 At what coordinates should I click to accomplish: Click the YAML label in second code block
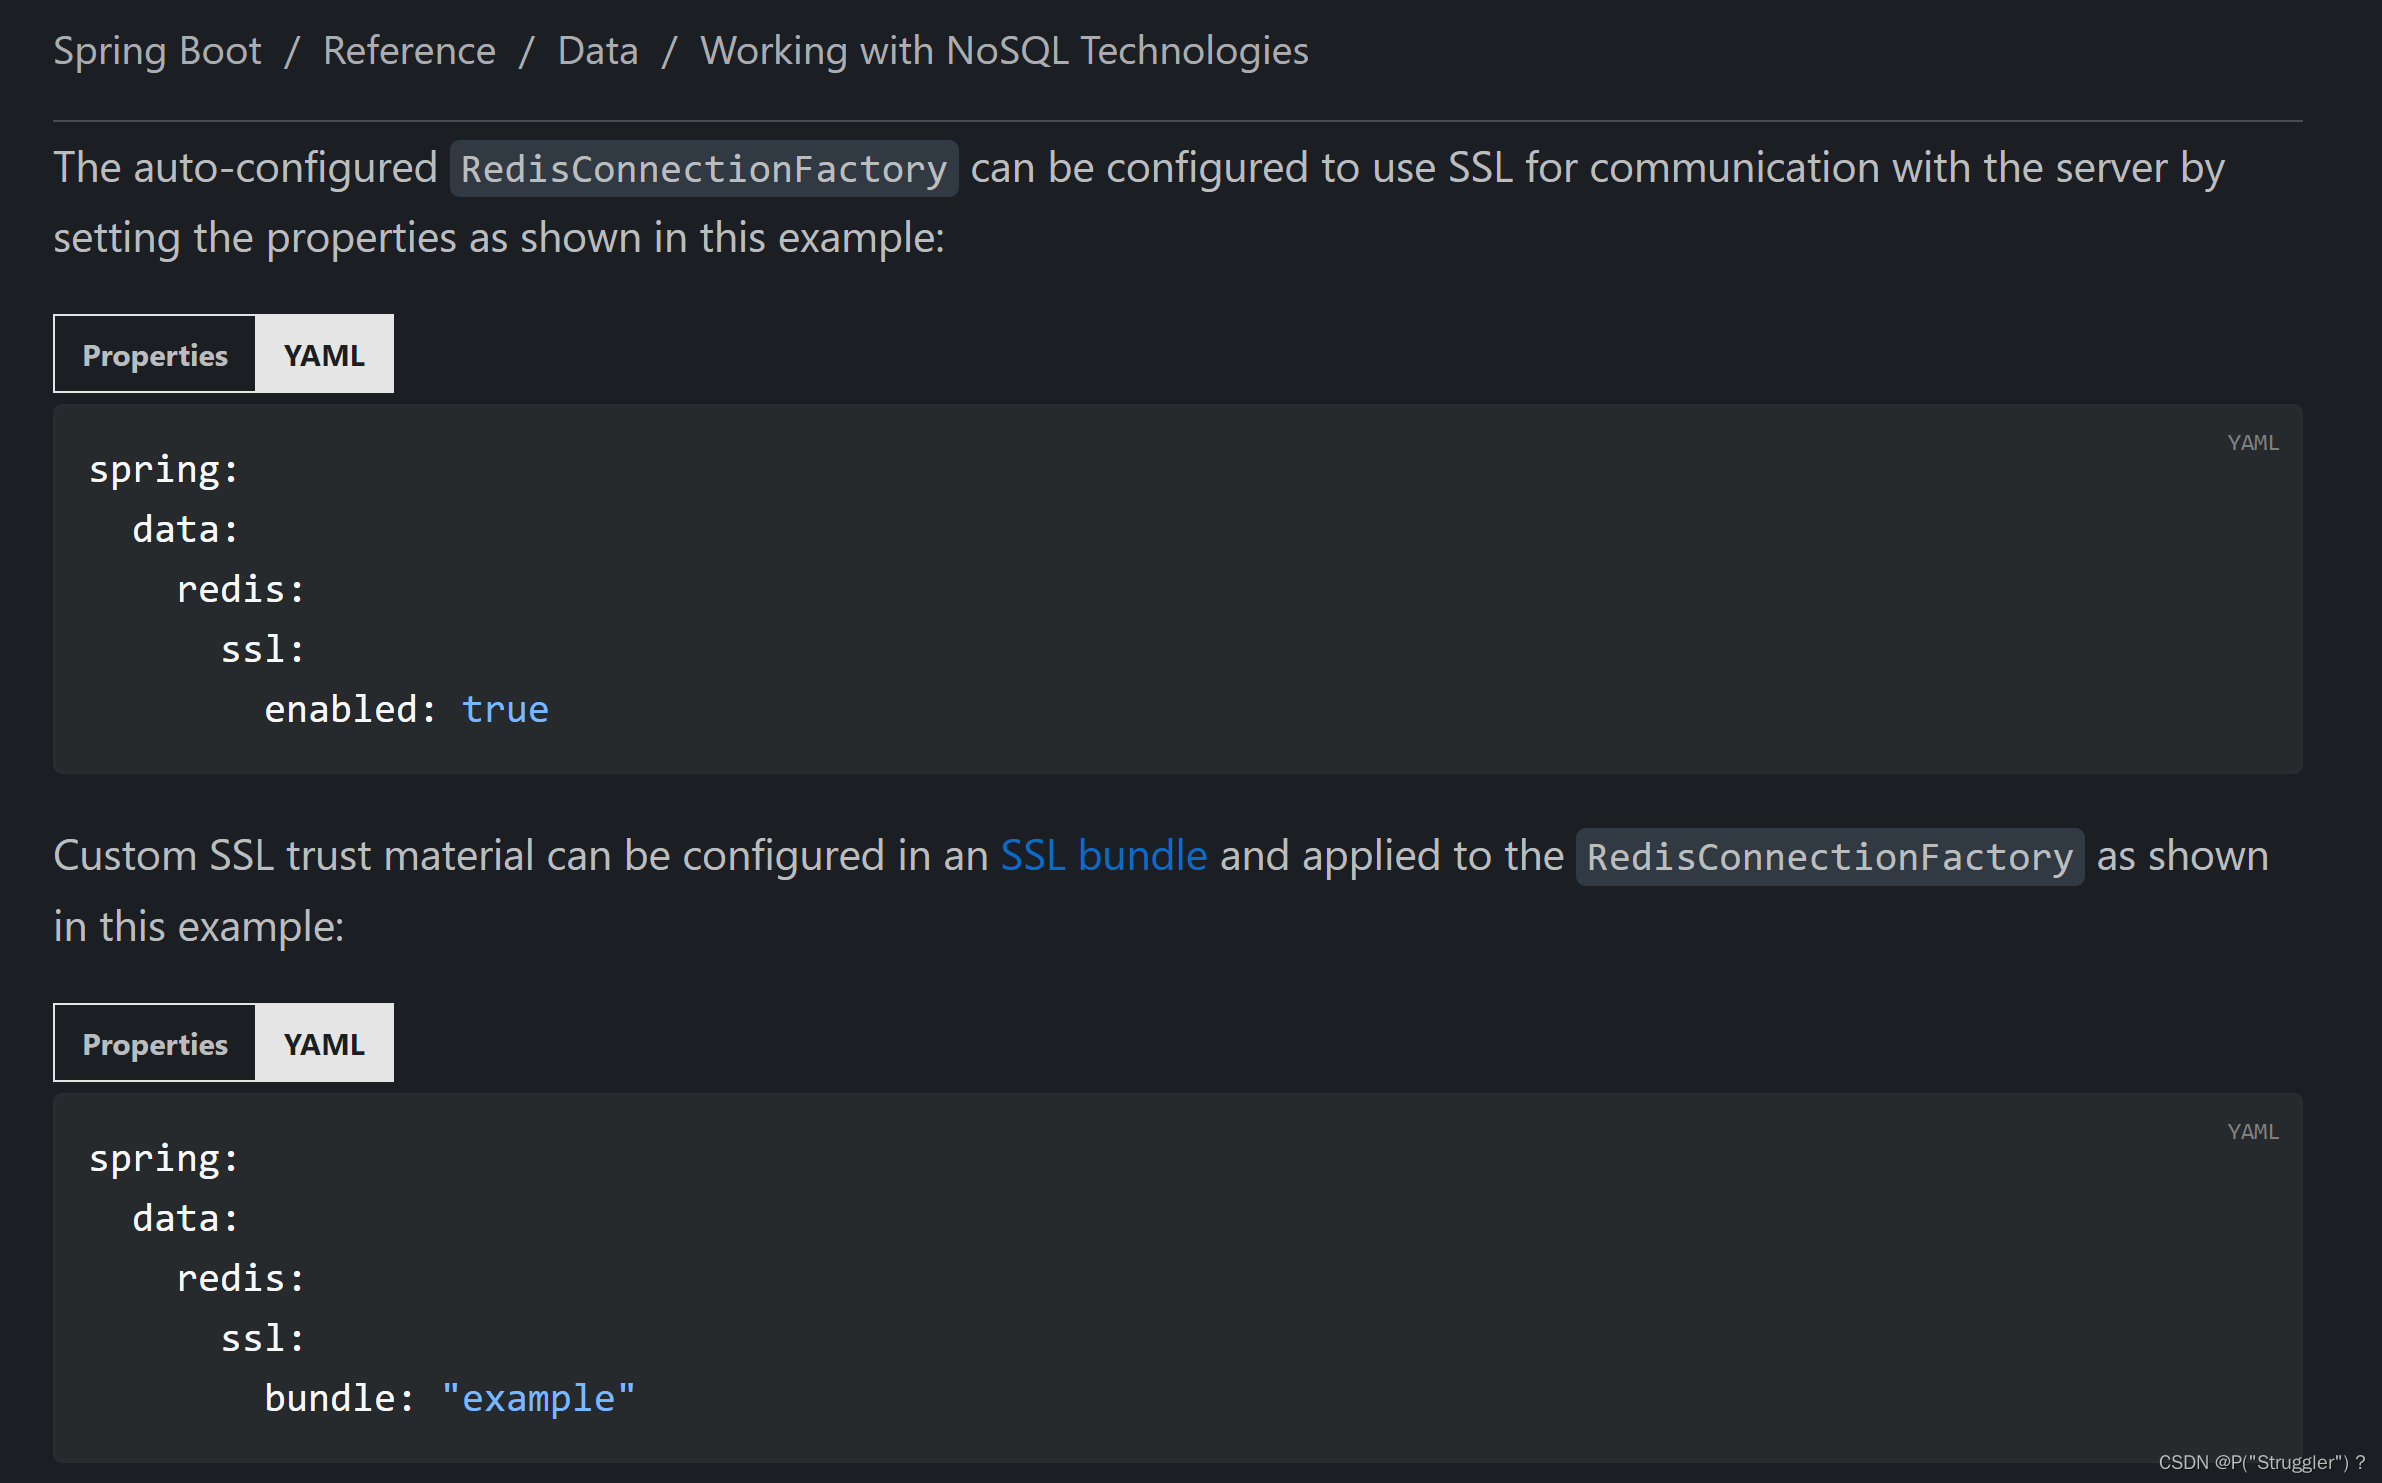[x=2252, y=1132]
